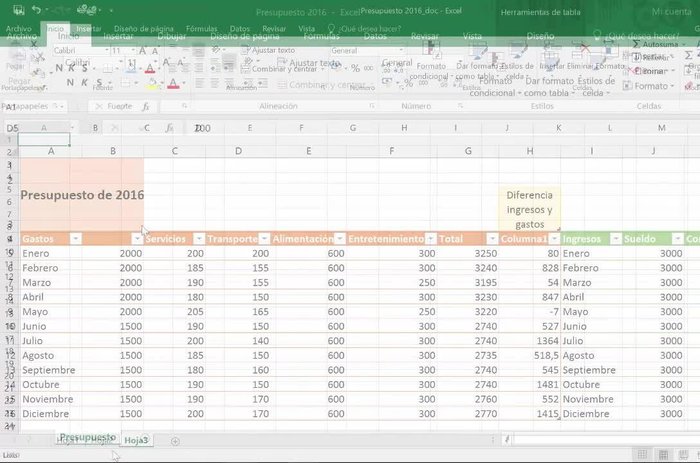This screenshot has height=463, width=700.
Task: Select the Presupuesto sheet tab
Action: (x=88, y=437)
